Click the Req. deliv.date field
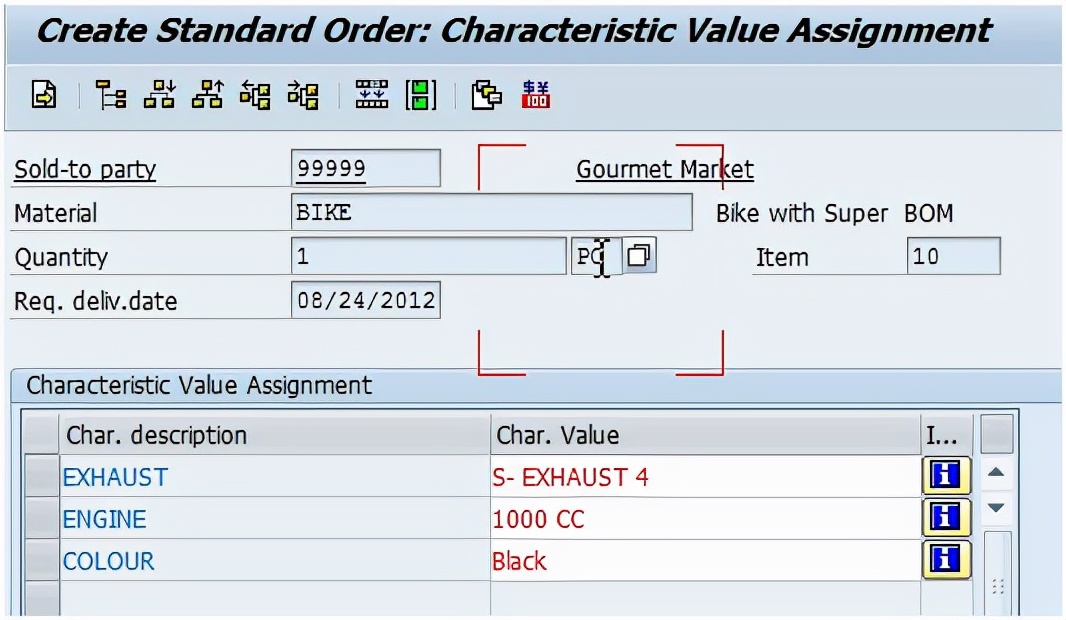Viewport: 1066px width, 620px height. pos(365,300)
